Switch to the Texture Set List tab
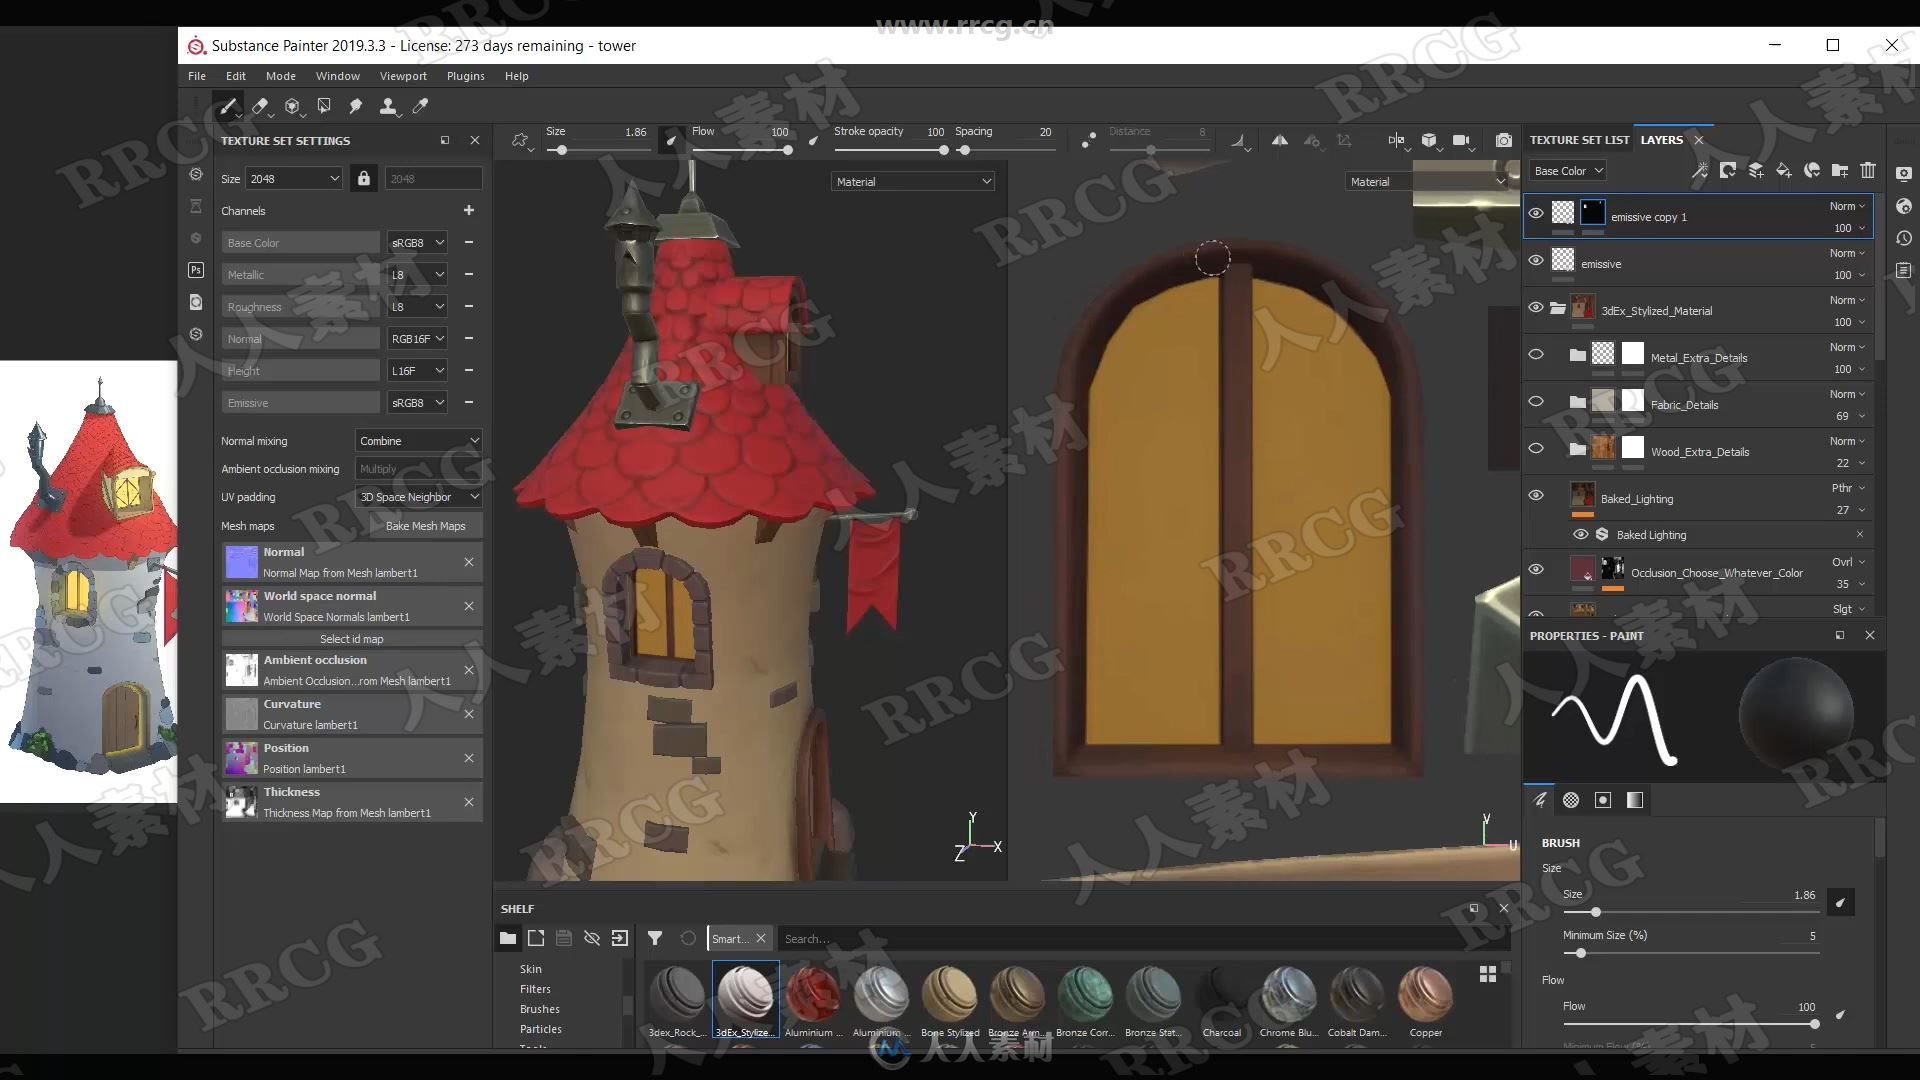 [x=1579, y=140]
